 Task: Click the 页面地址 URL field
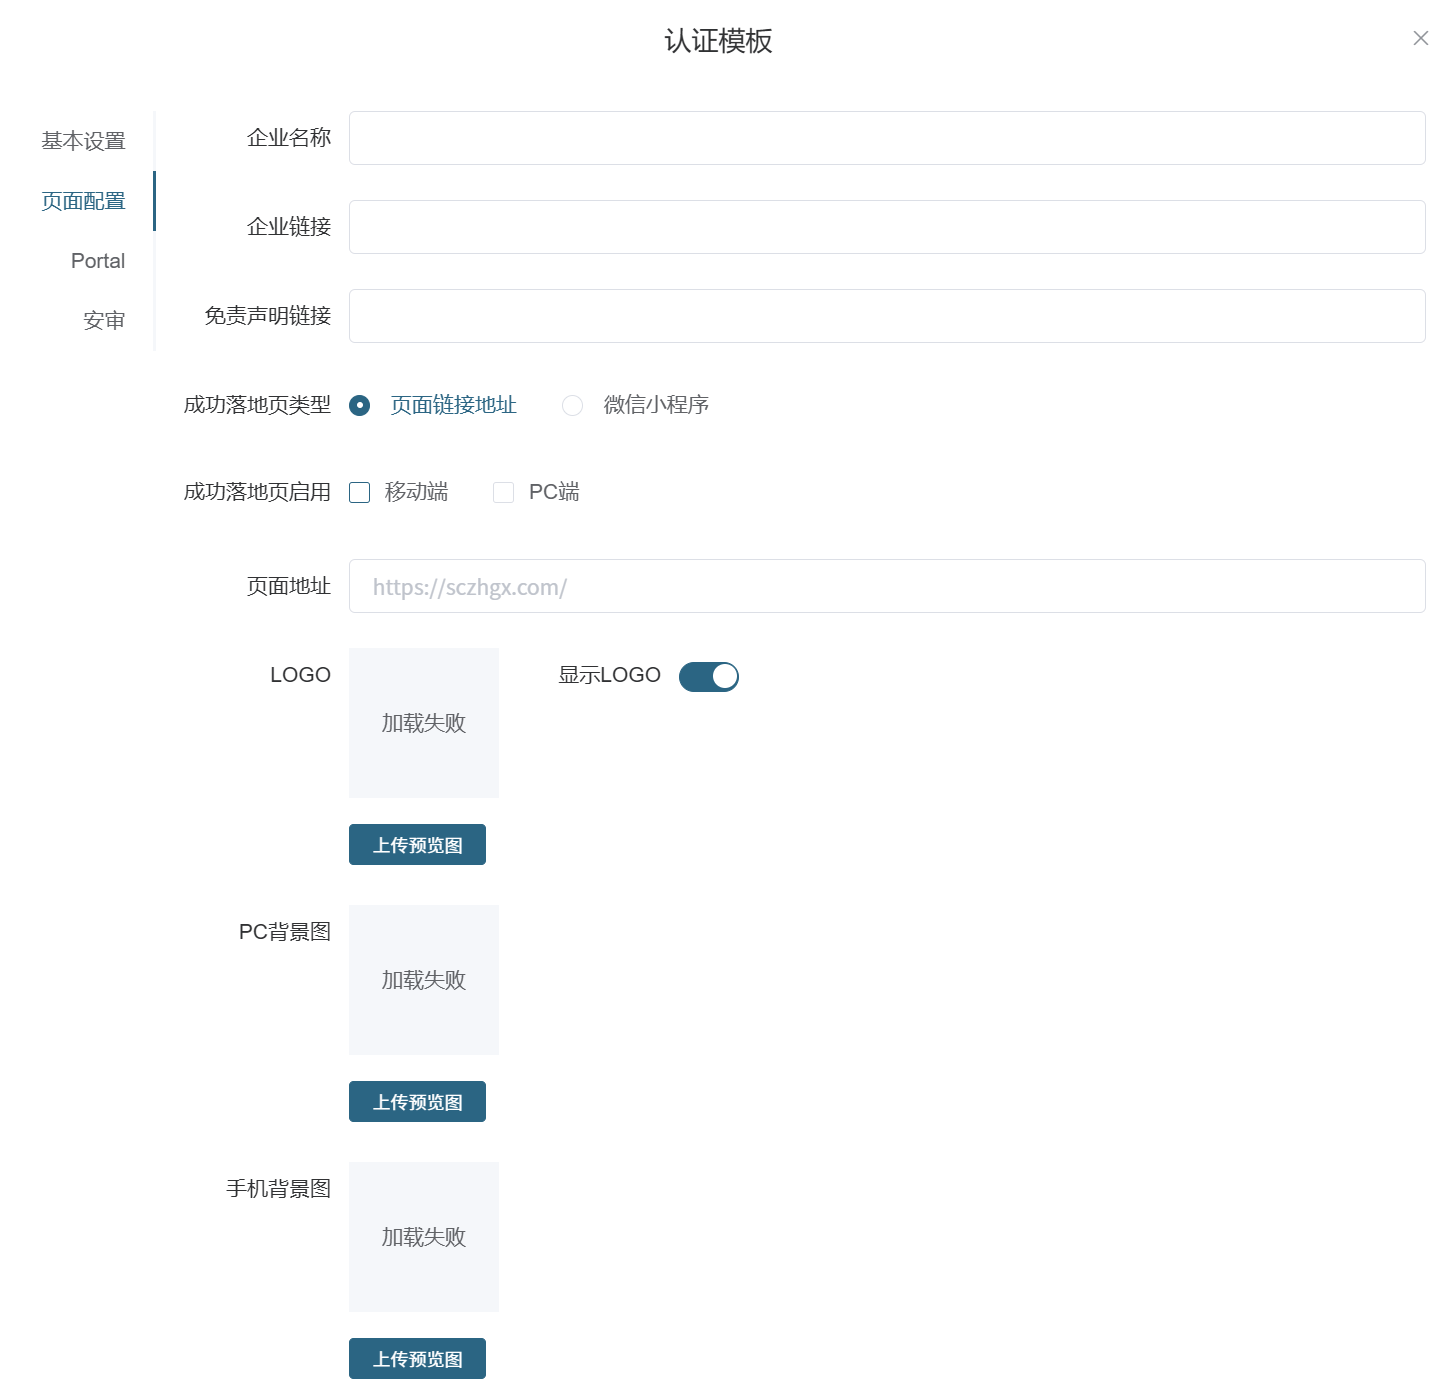(x=886, y=586)
